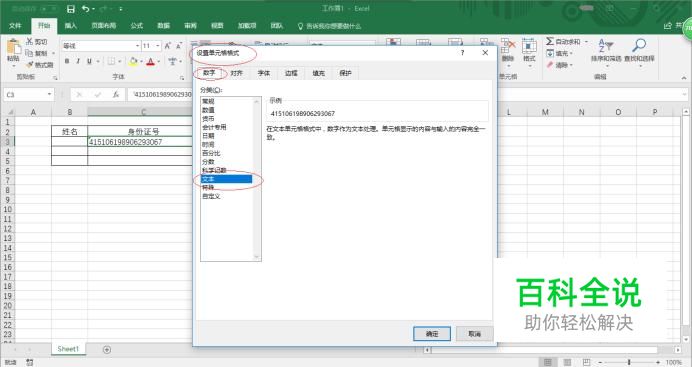
Task: Click the Decrease Font Size icon
Action: click(x=178, y=46)
